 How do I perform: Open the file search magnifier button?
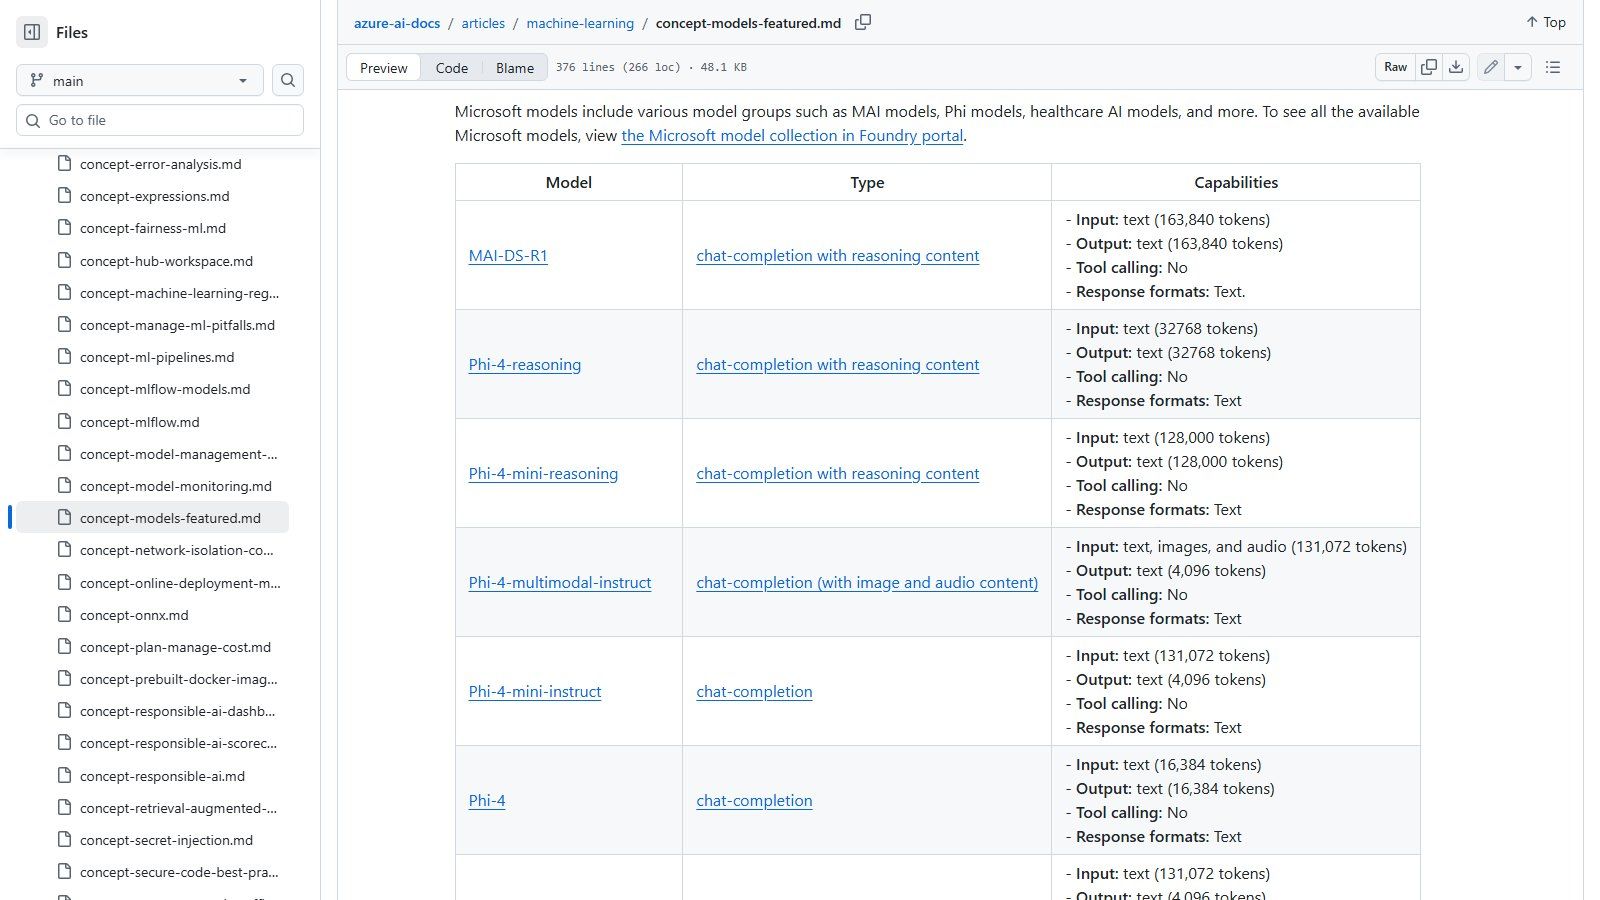click(288, 80)
